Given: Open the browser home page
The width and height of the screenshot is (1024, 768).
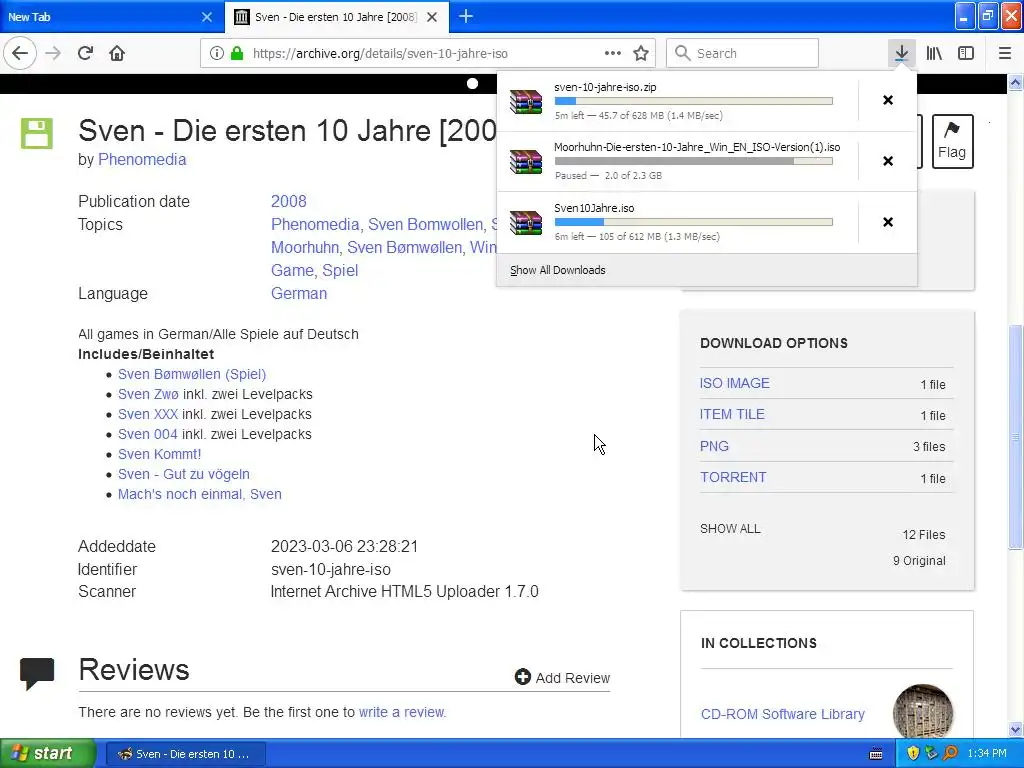Looking at the screenshot, I should point(117,53).
